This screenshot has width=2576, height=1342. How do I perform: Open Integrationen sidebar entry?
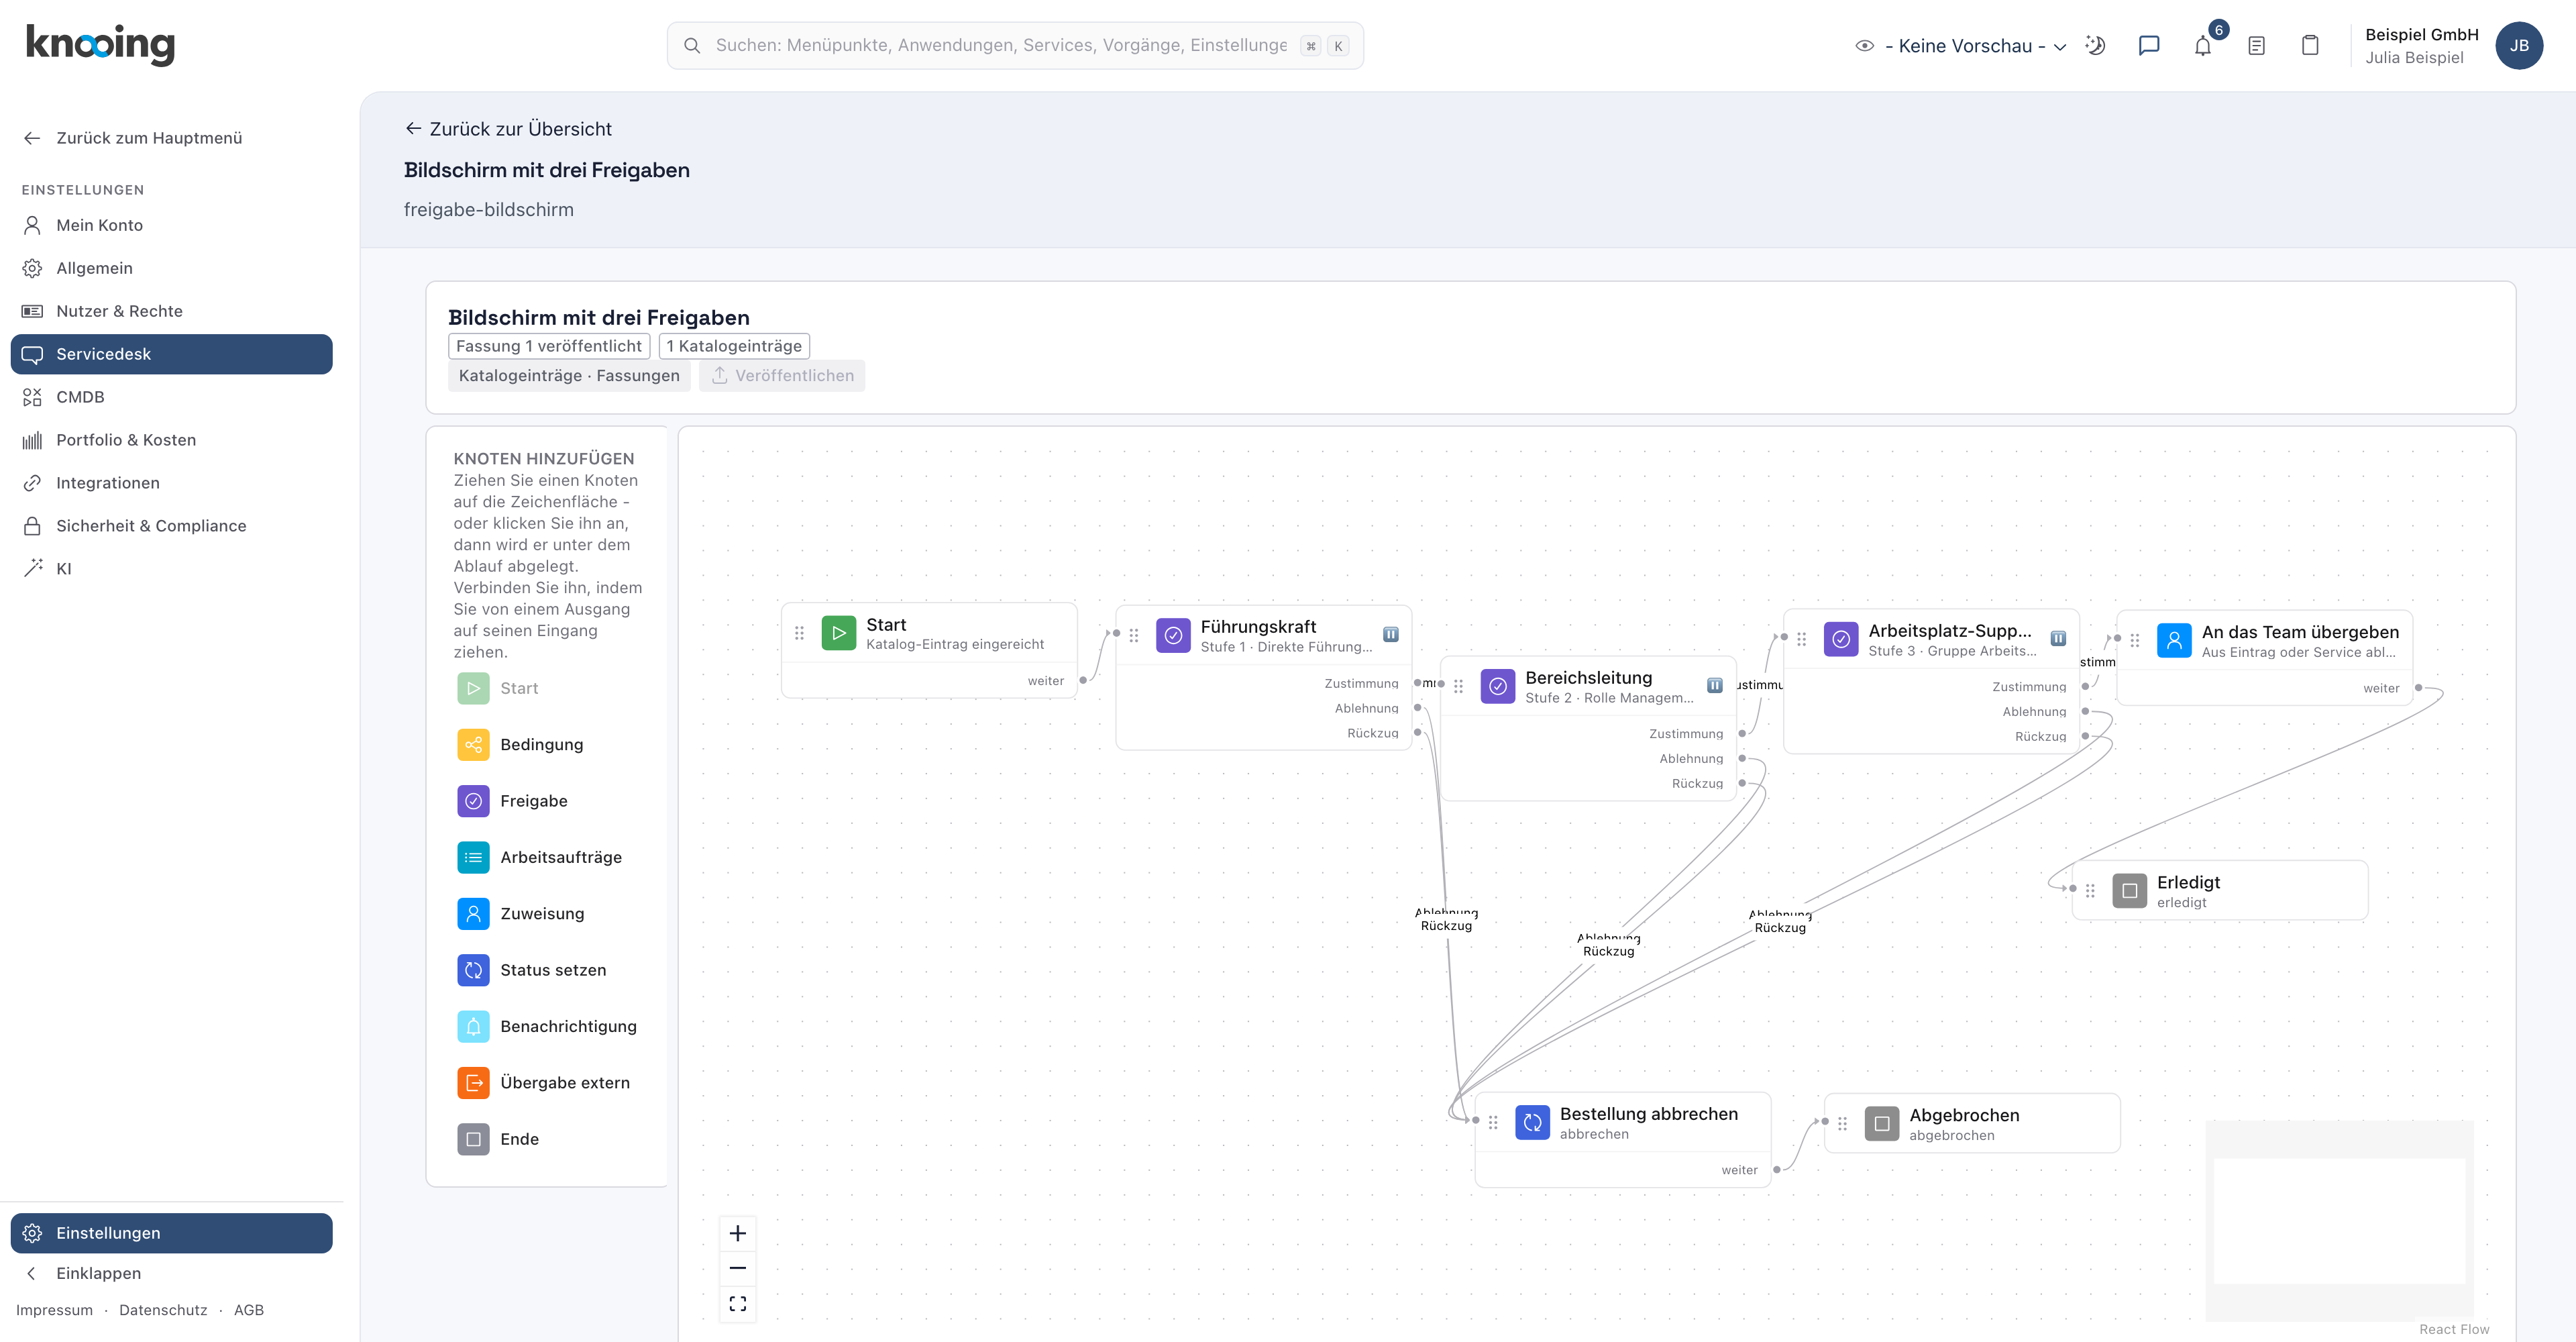[172, 483]
